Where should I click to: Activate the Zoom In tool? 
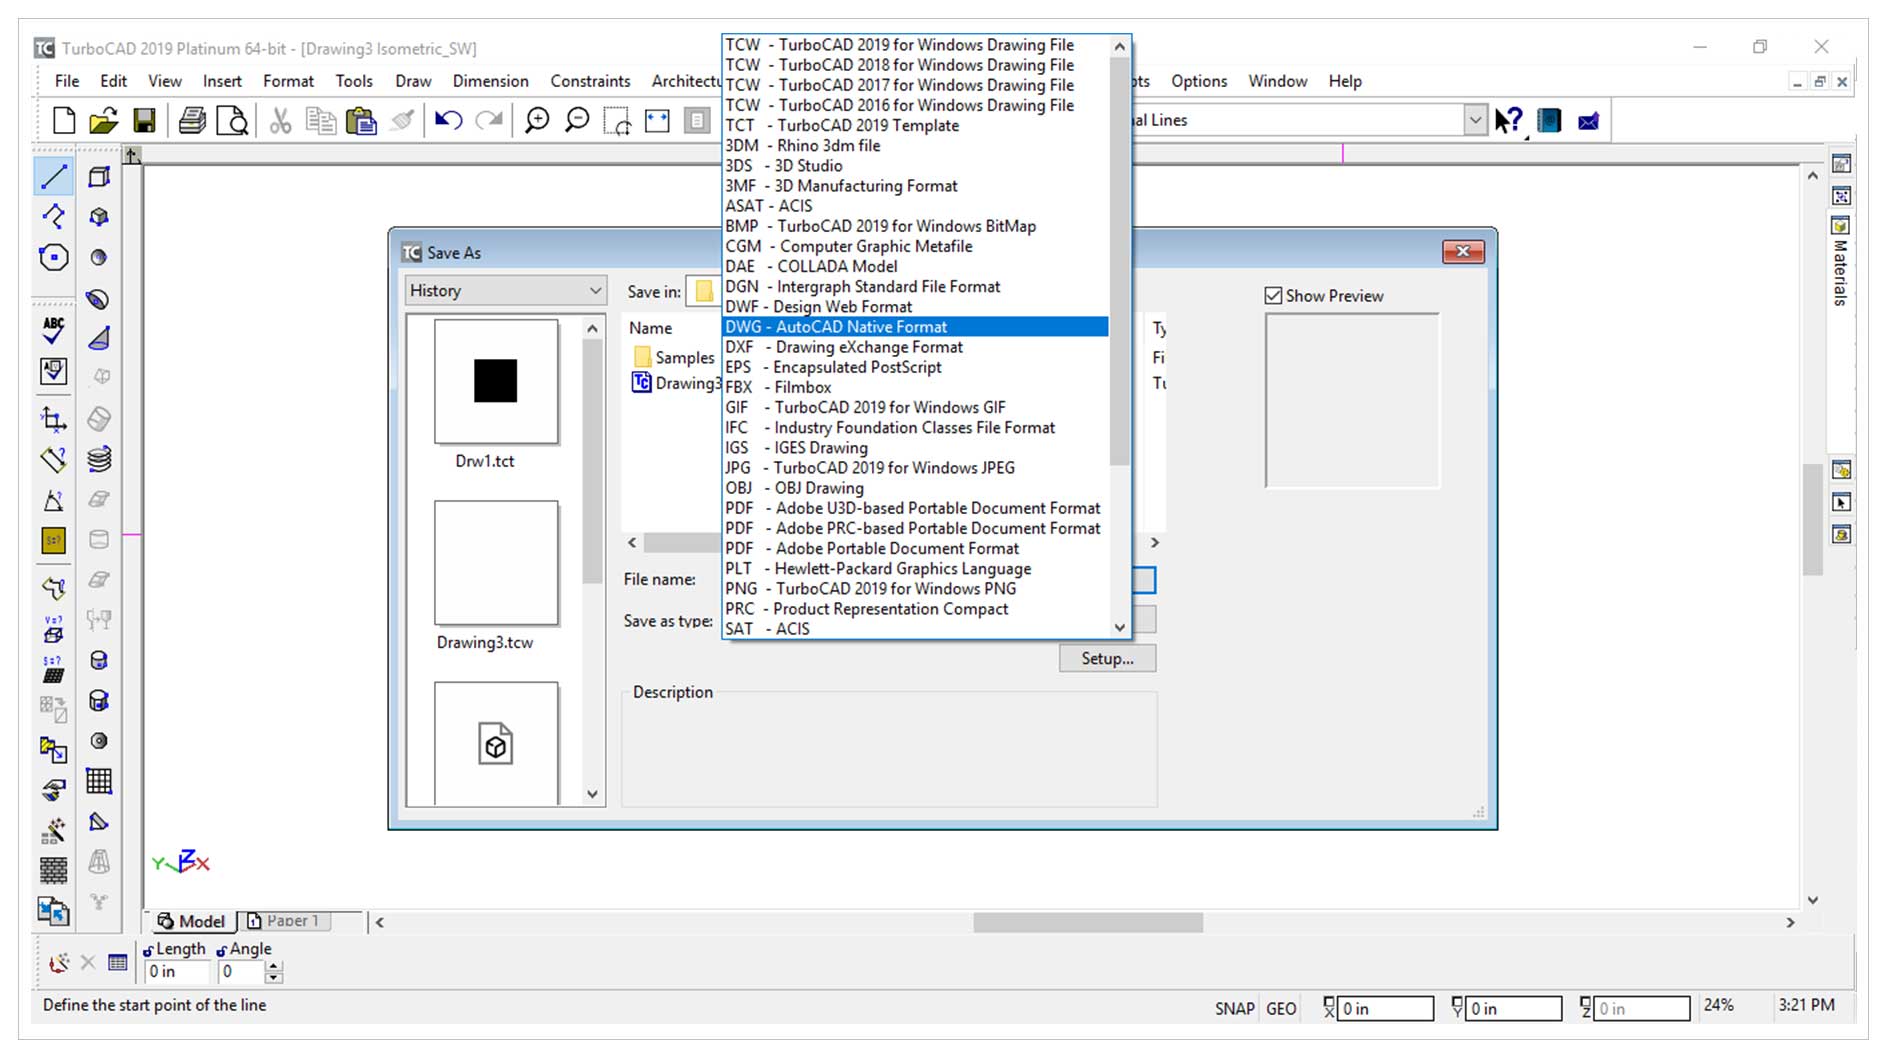tap(537, 120)
